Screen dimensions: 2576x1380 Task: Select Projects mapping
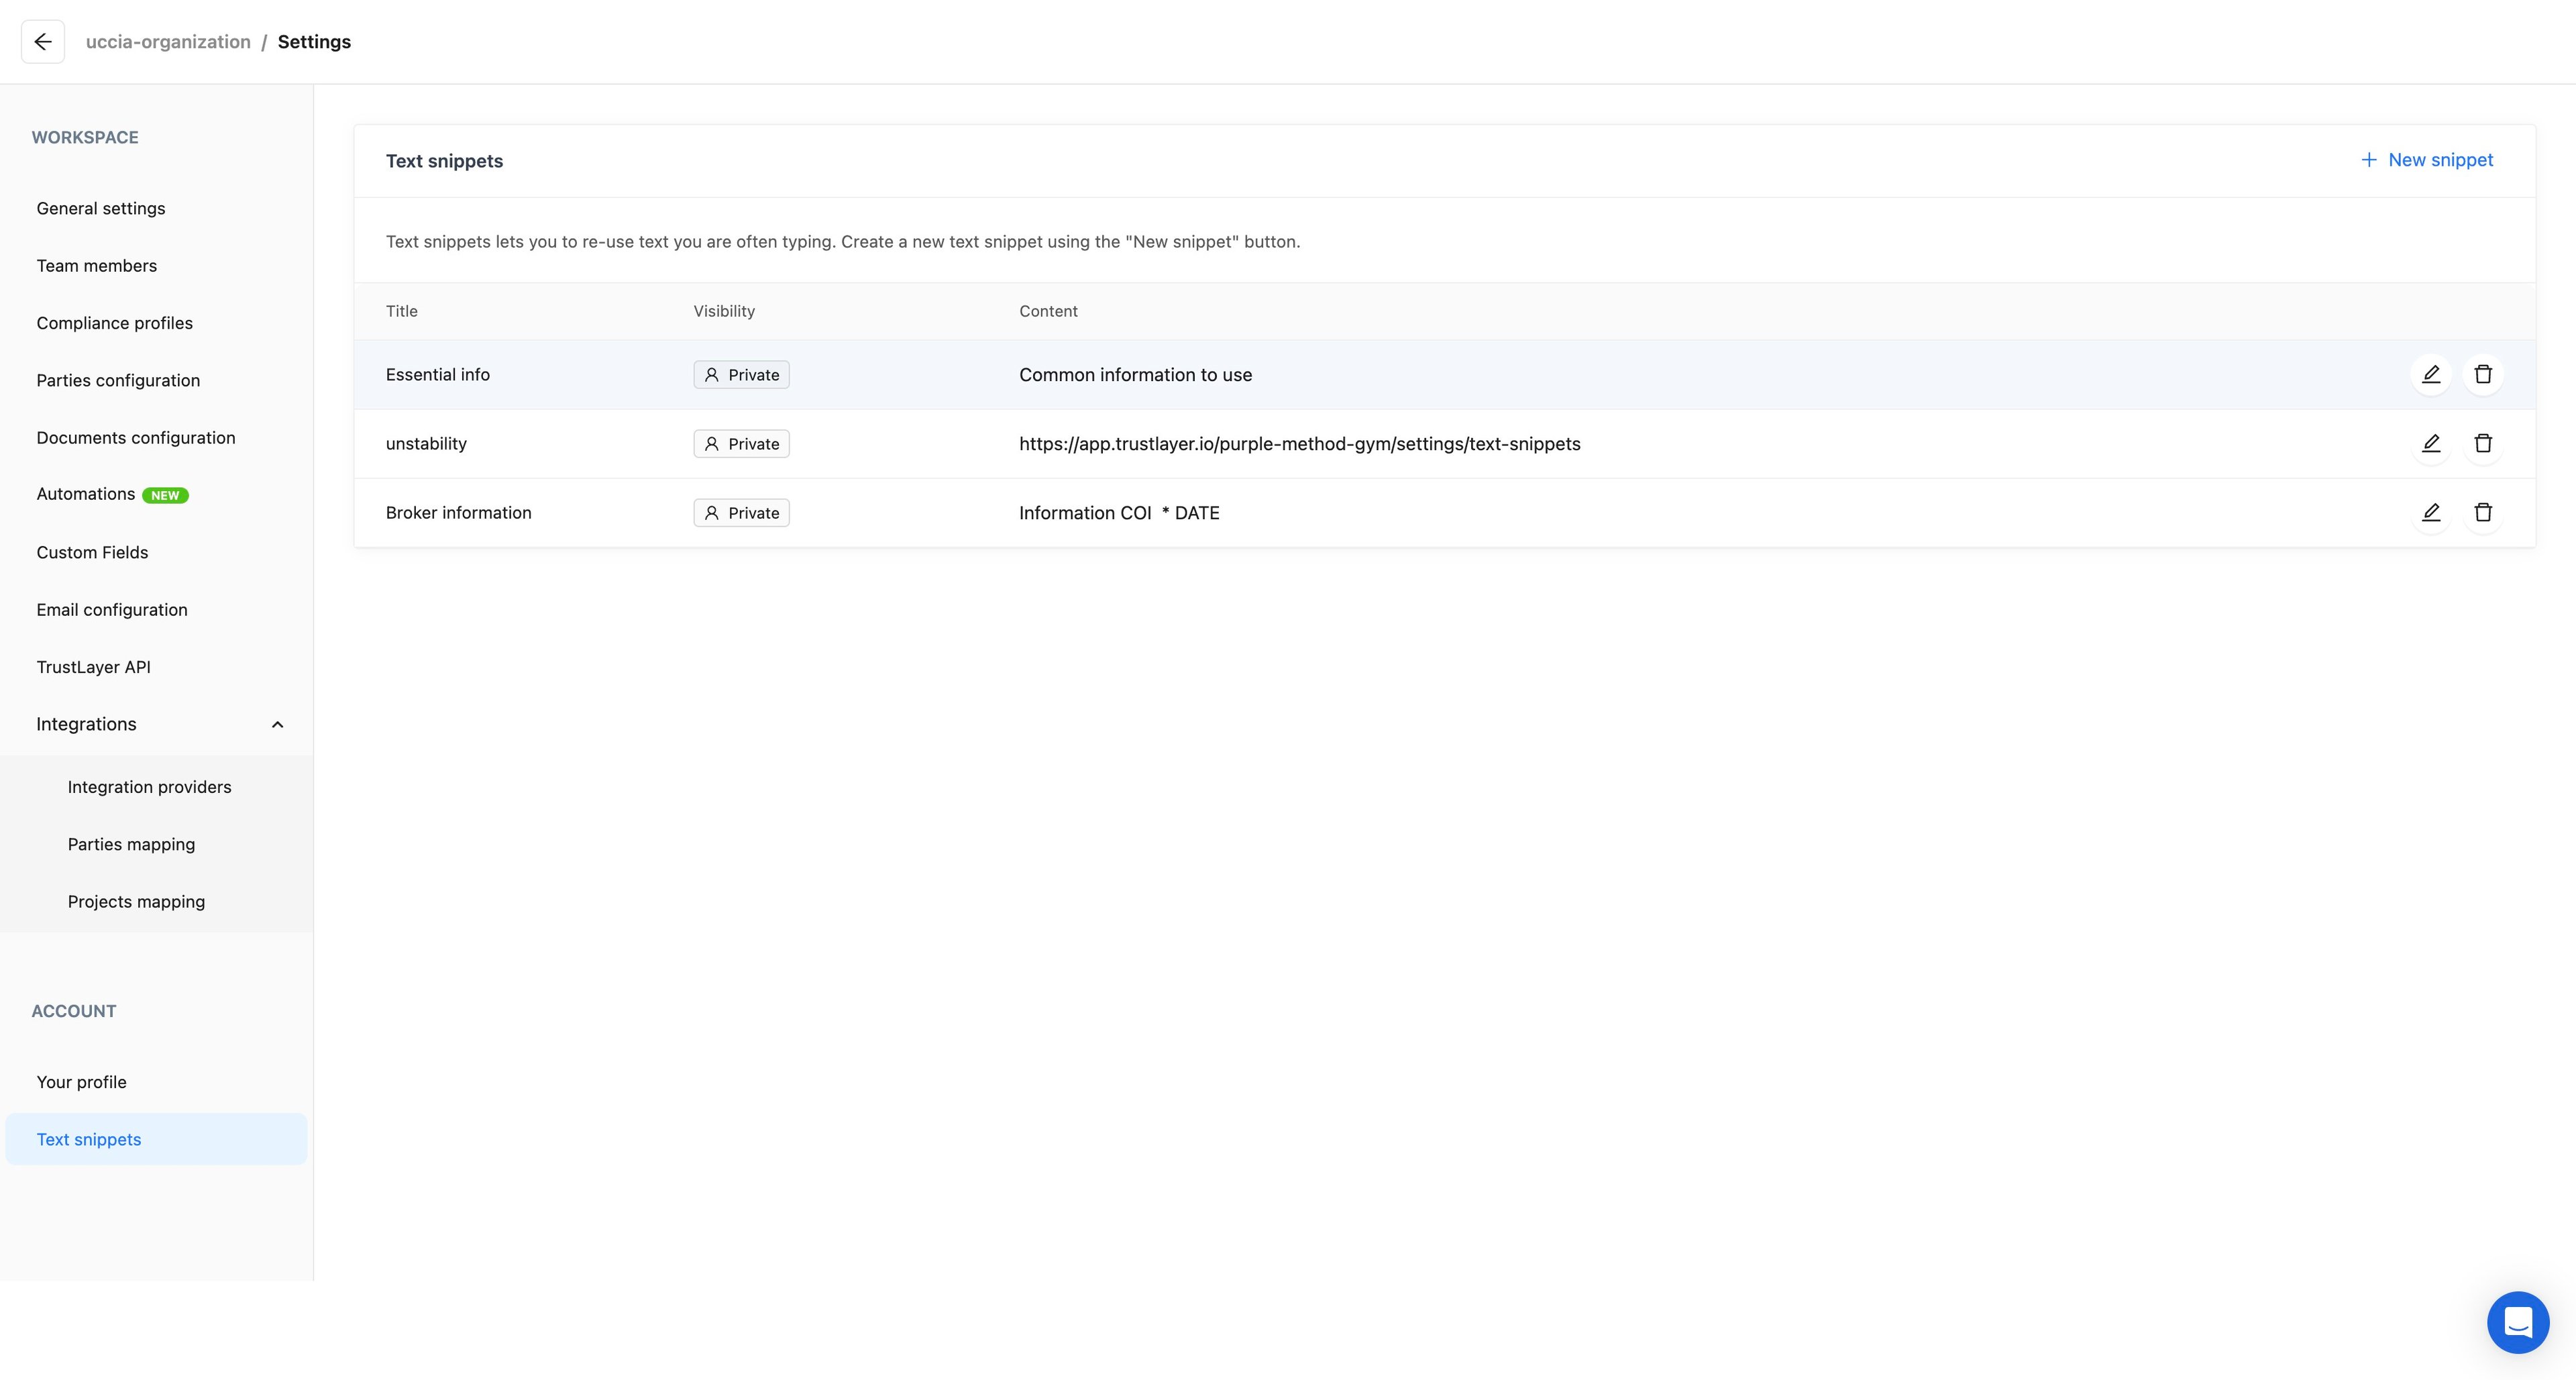click(x=137, y=902)
